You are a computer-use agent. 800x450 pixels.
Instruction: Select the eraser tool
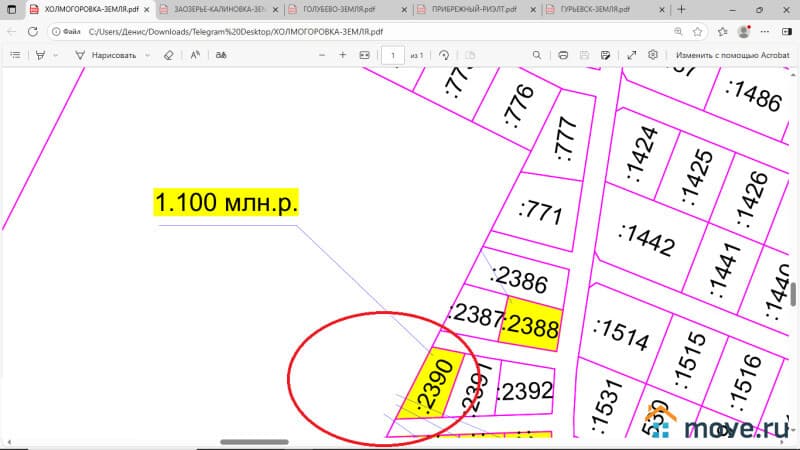click(168, 55)
